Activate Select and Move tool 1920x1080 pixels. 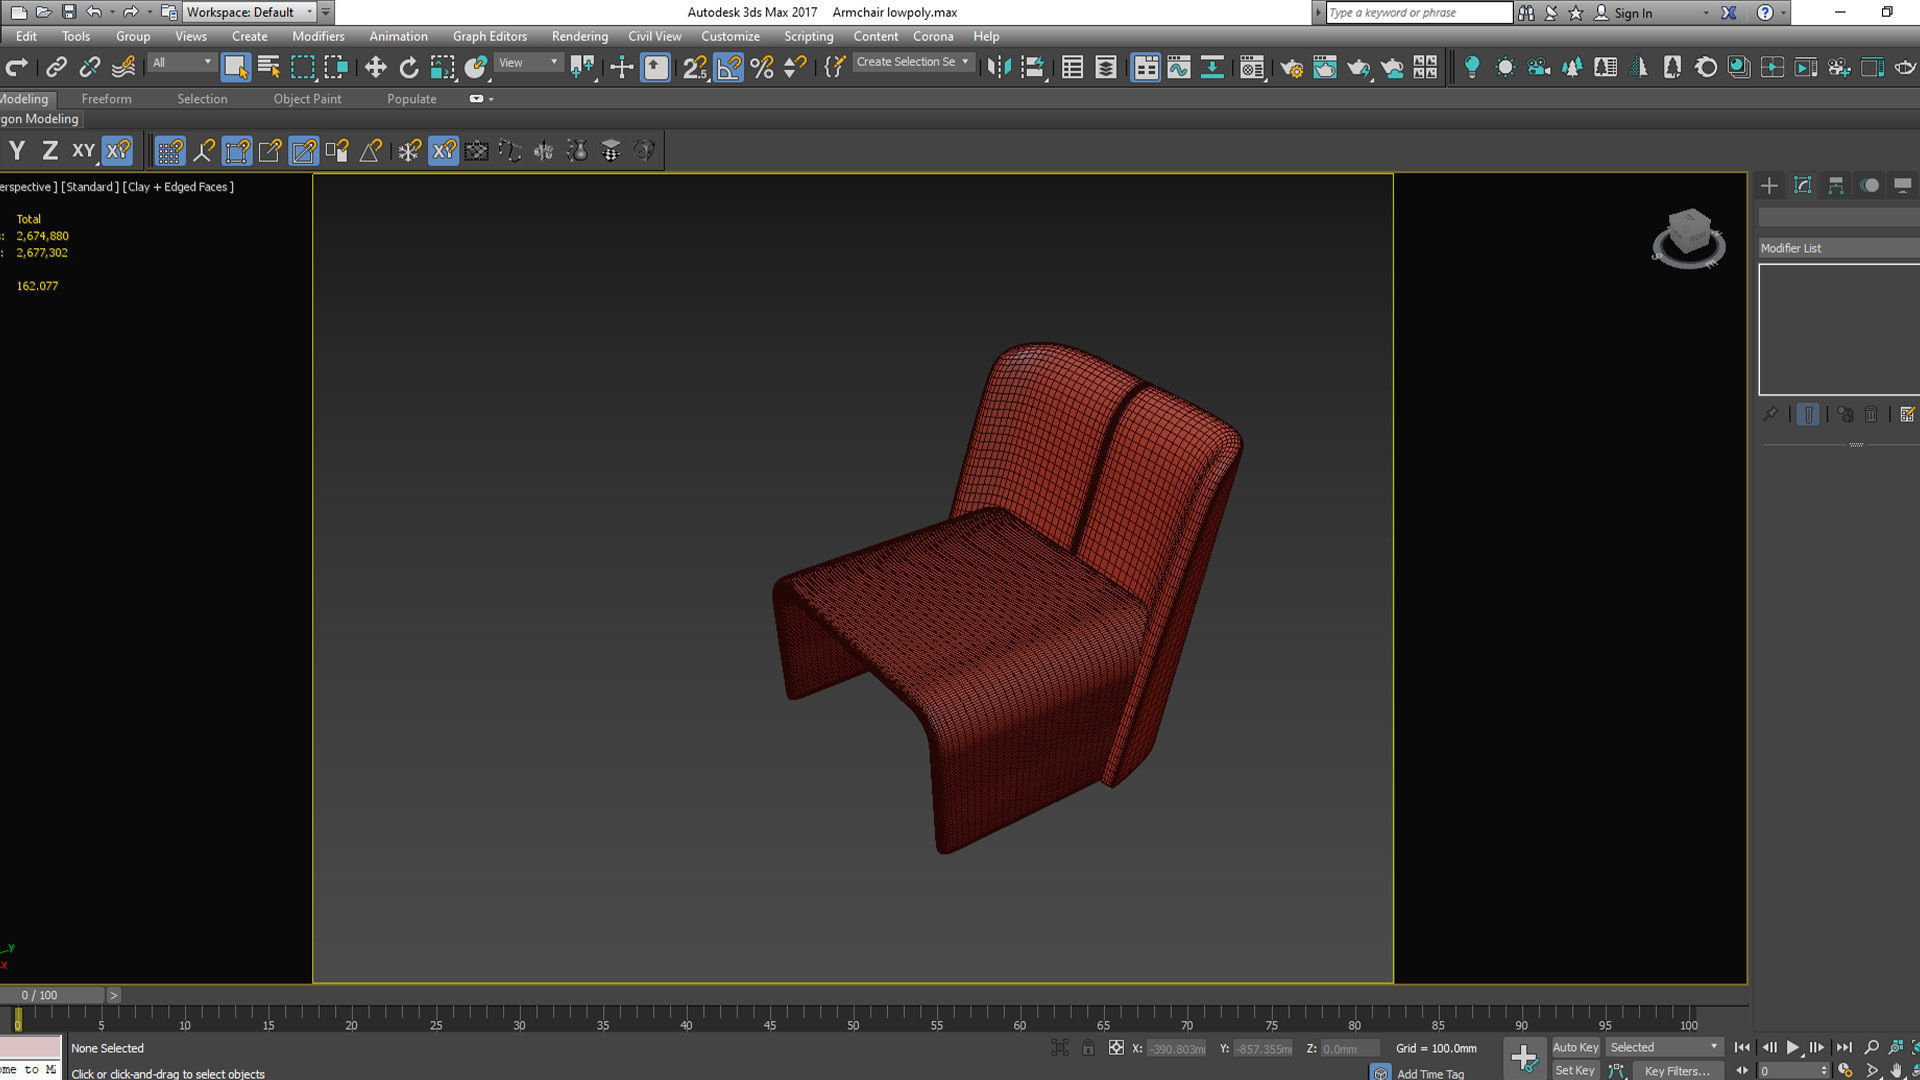pos(375,67)
